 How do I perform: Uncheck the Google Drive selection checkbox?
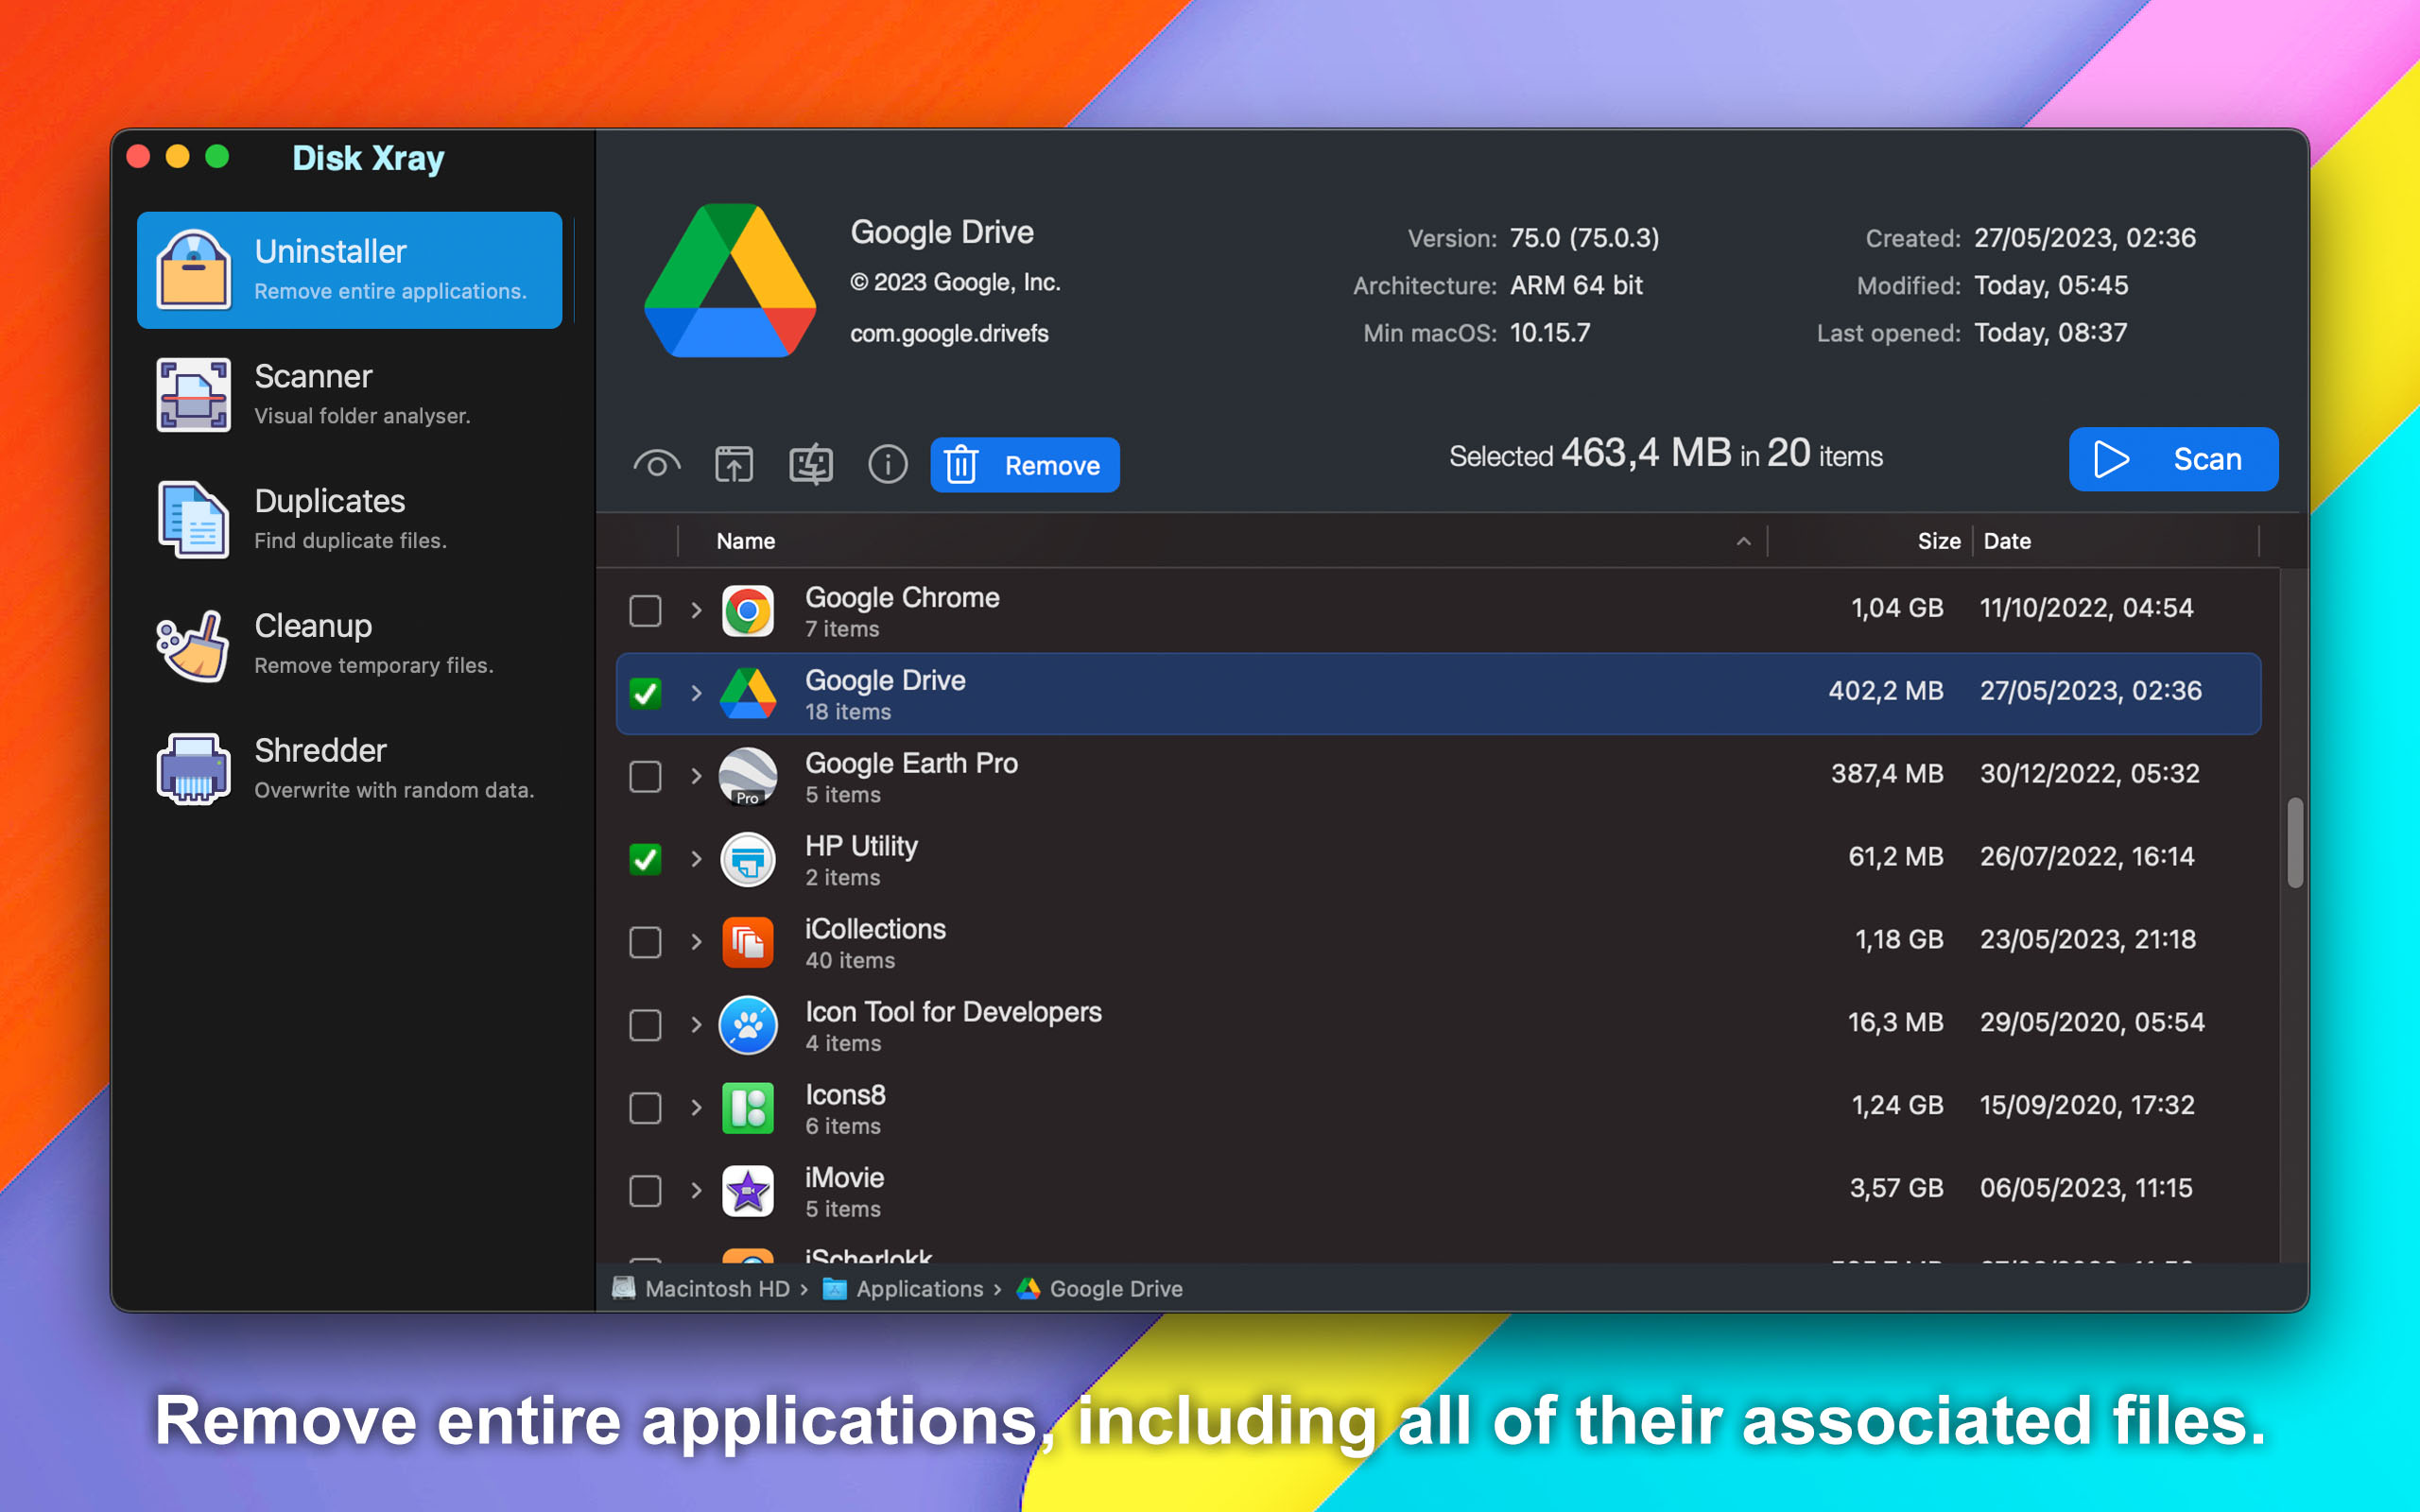coord(645,693)
